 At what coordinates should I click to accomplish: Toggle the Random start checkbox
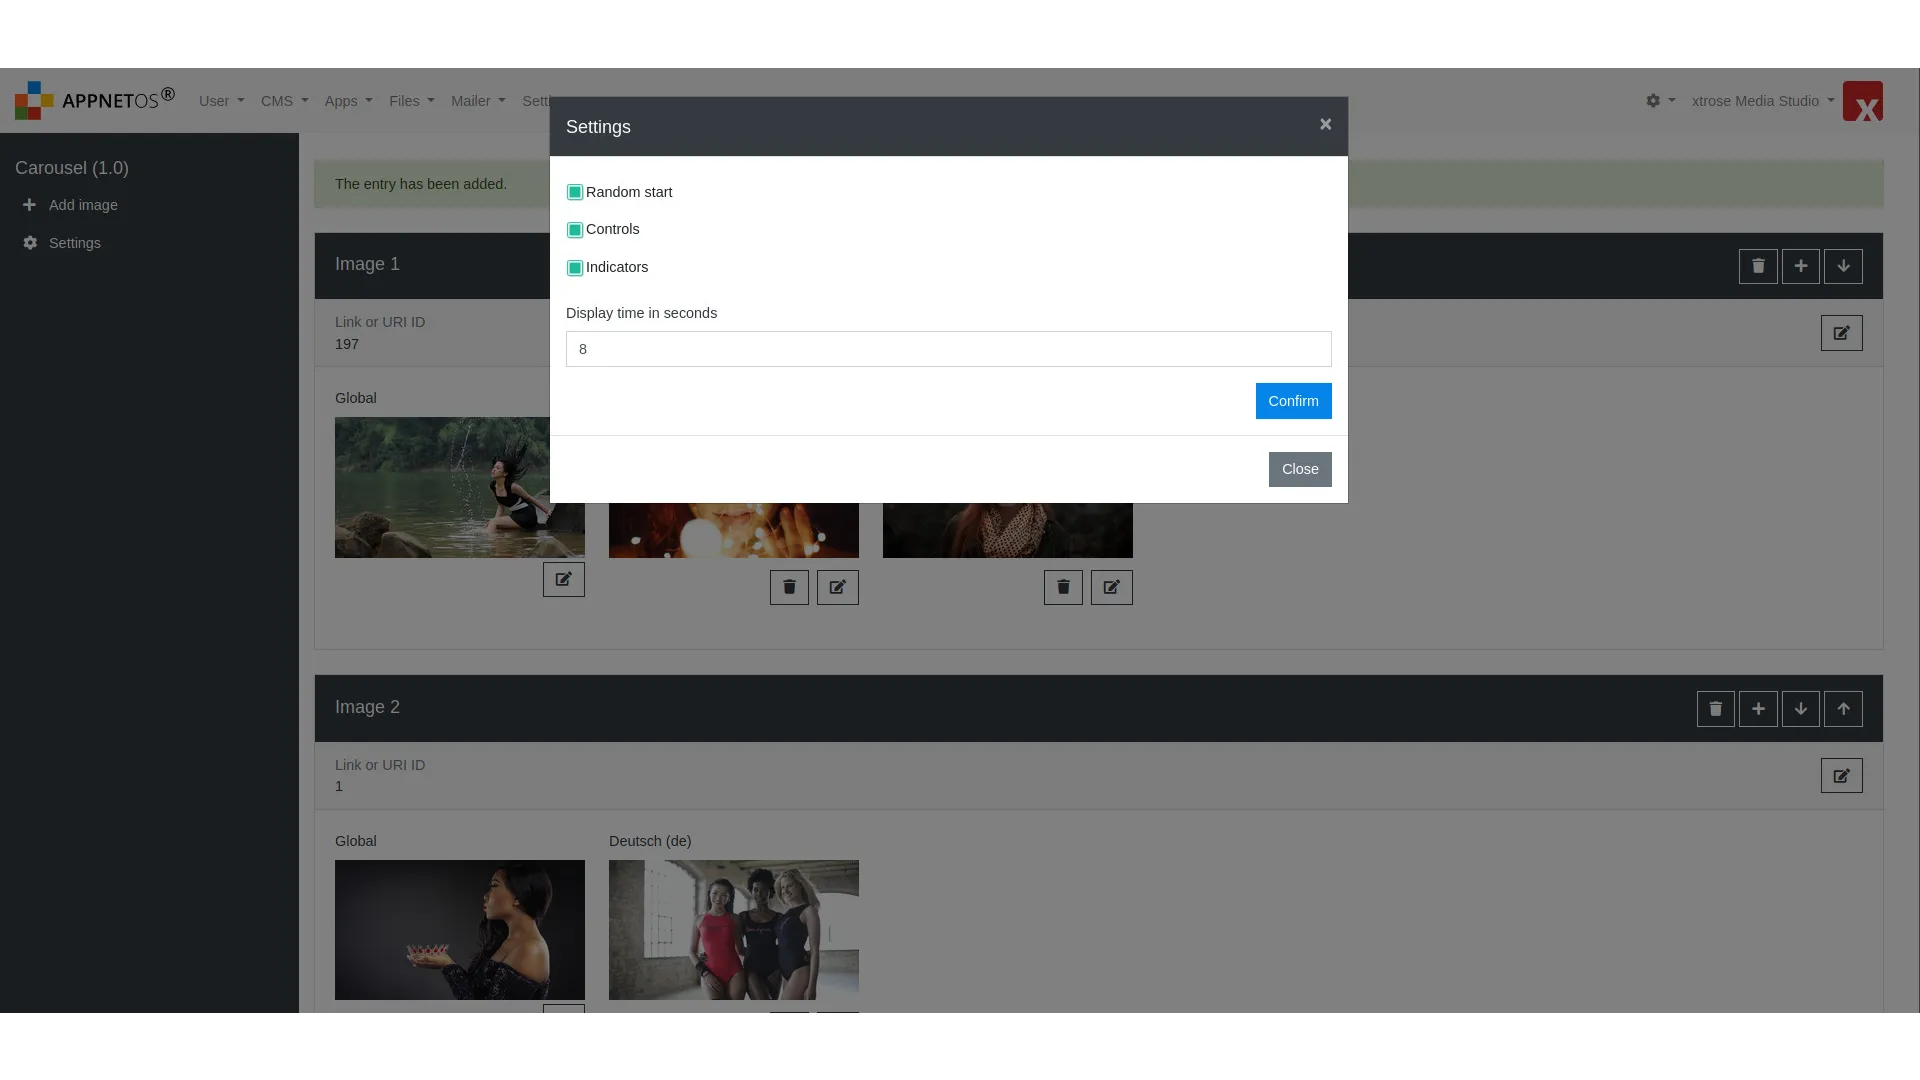pos(574,191)
